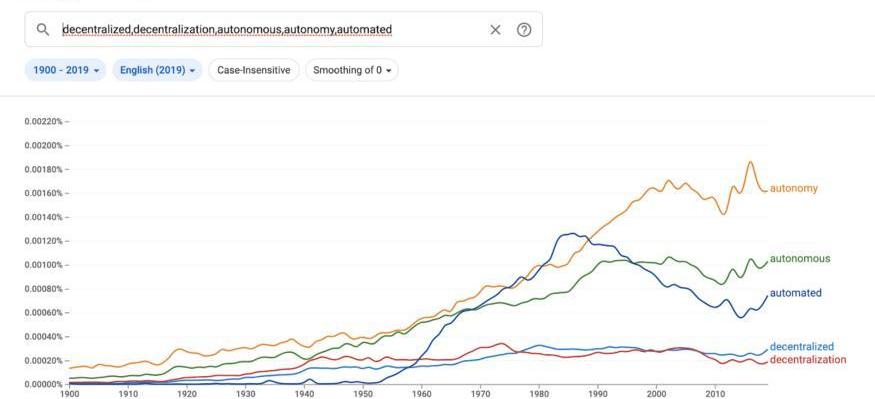
Task: Select the autonomous series label
Action: click(800, 258)
